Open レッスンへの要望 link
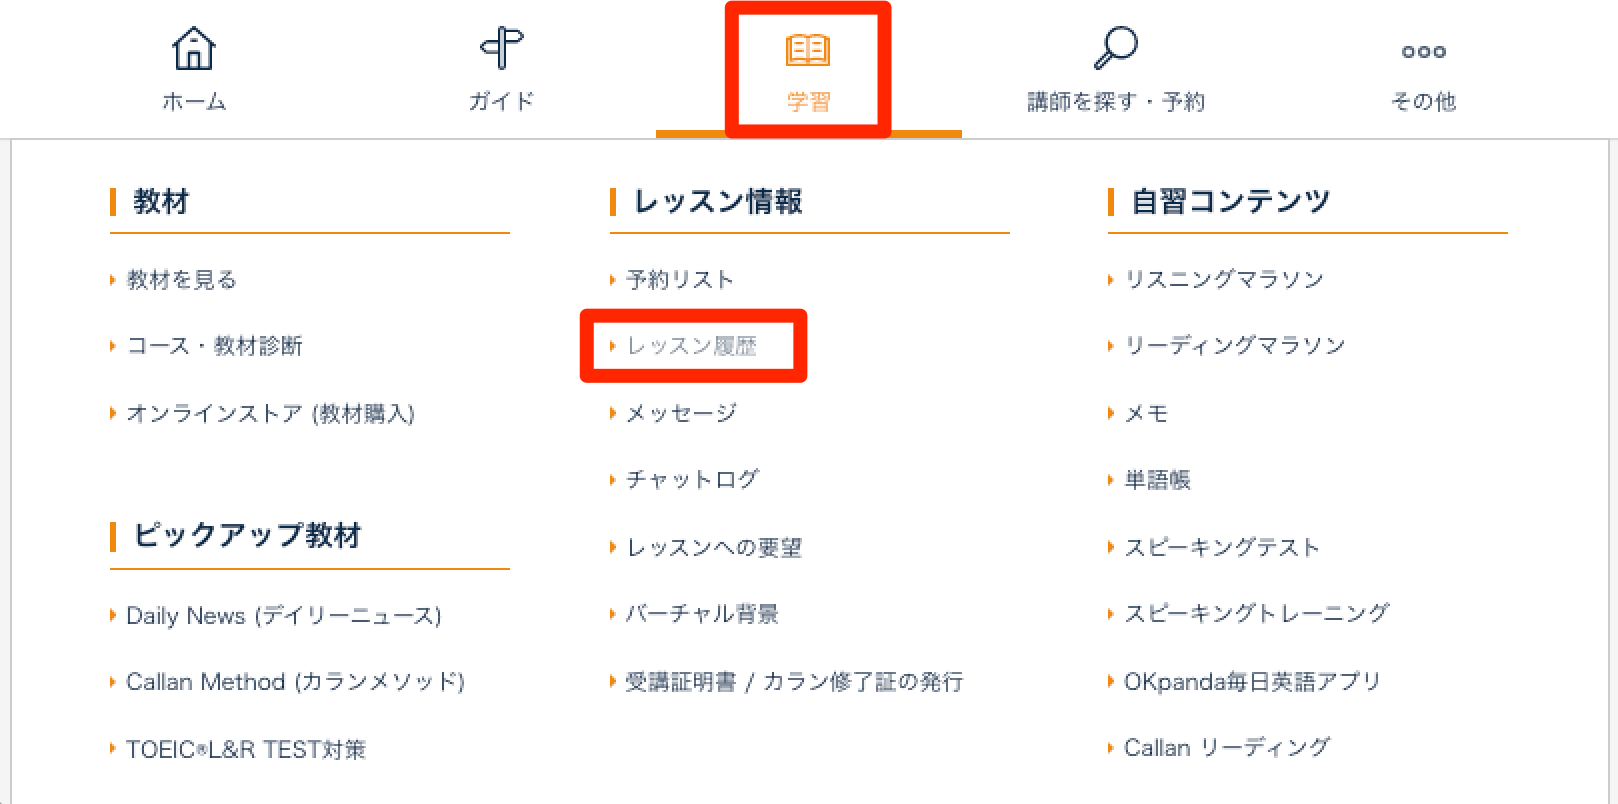This screenshot has height=804, width=1618. coord(715,548)
